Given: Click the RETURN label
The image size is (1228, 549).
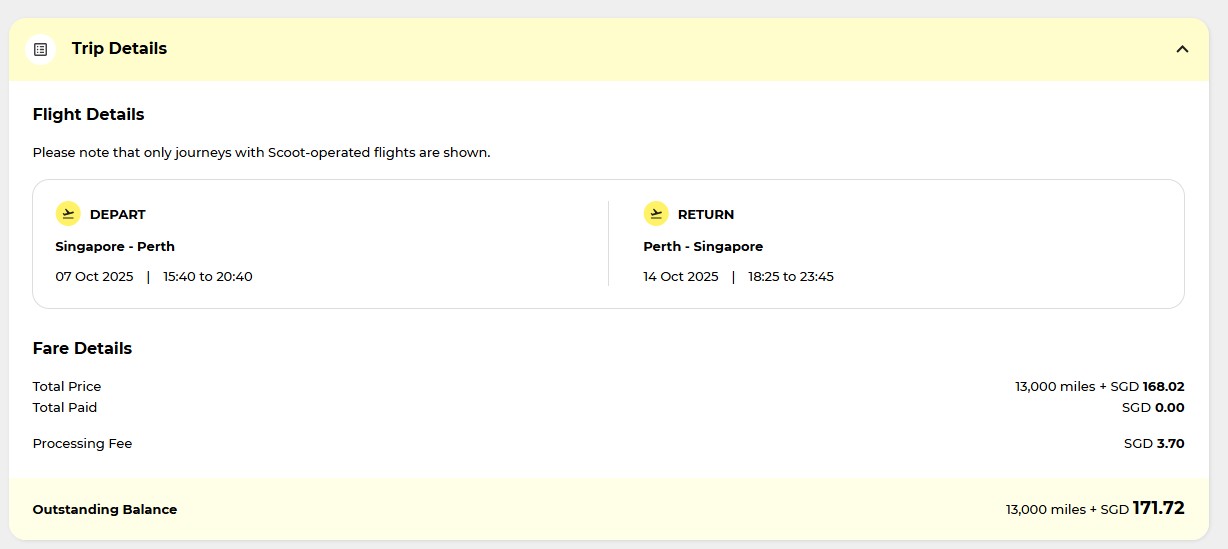Looking at the screenshot, I should pyautogui.click(x=706, y=215).
